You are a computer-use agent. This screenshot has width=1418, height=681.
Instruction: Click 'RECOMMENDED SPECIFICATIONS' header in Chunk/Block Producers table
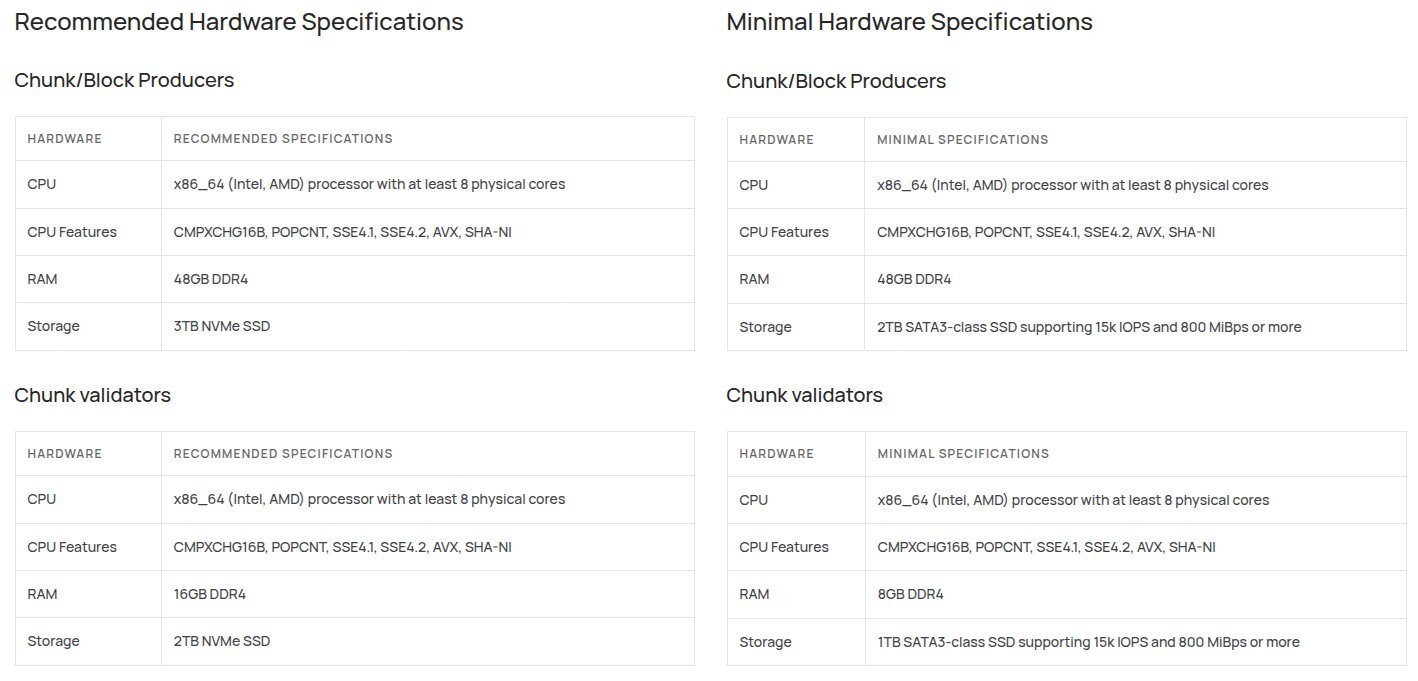(283, 139)
